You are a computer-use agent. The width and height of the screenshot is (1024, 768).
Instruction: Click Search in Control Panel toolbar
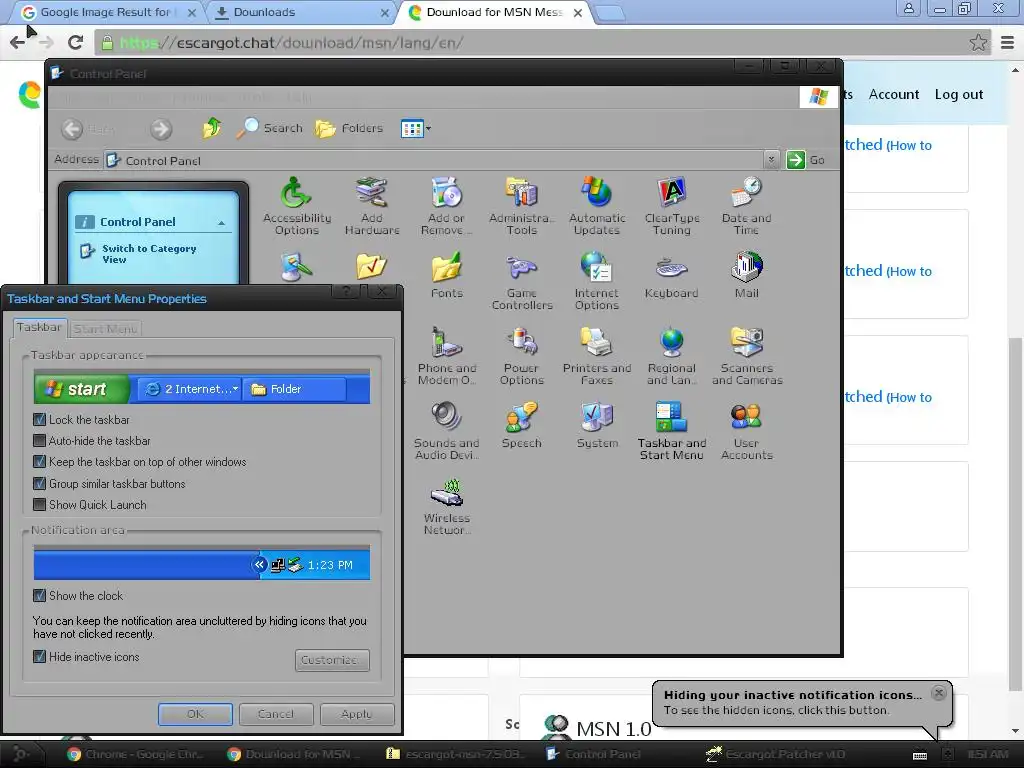[x=269, y=128]
